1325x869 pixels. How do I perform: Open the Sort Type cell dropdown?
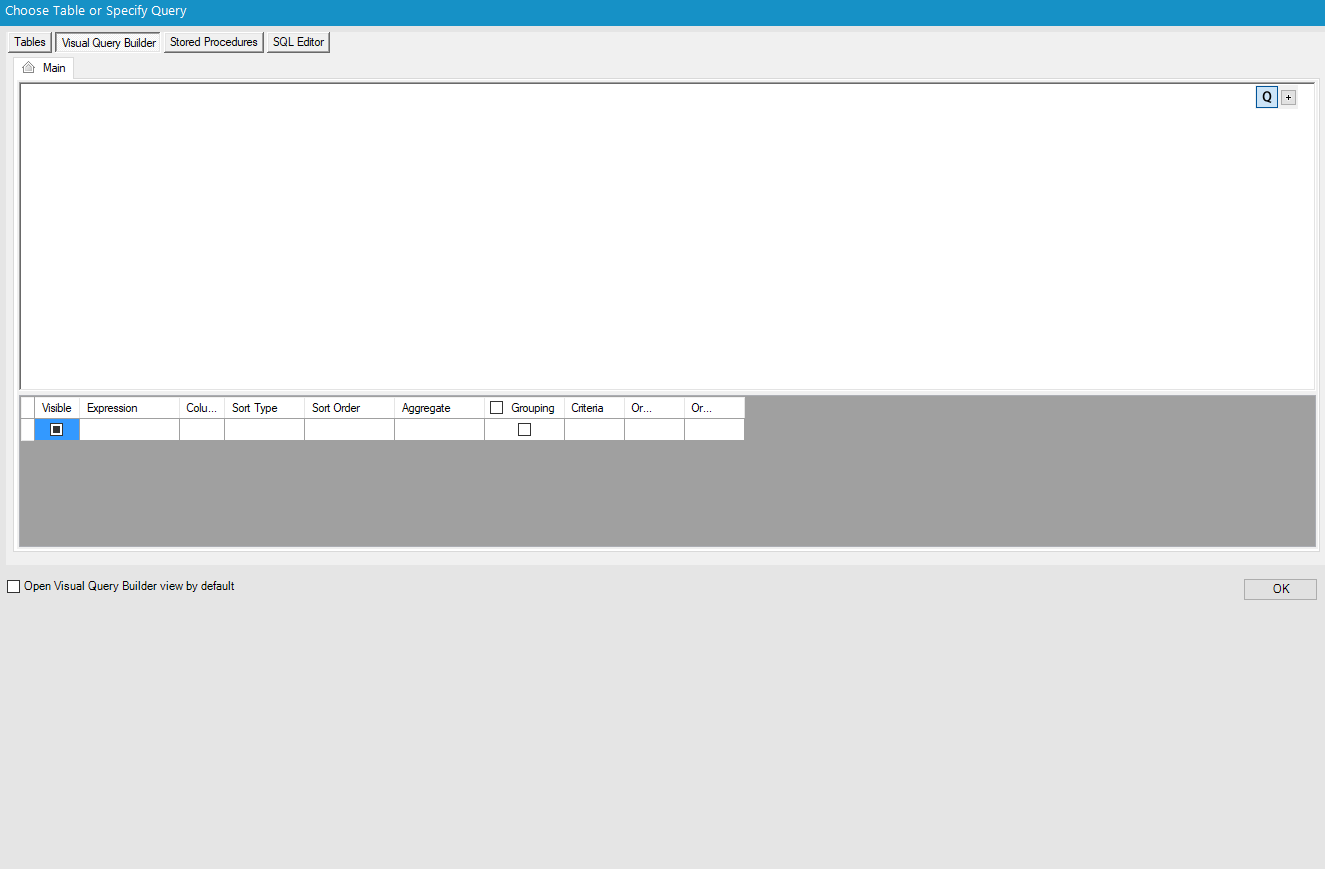[x=263, y=429]
